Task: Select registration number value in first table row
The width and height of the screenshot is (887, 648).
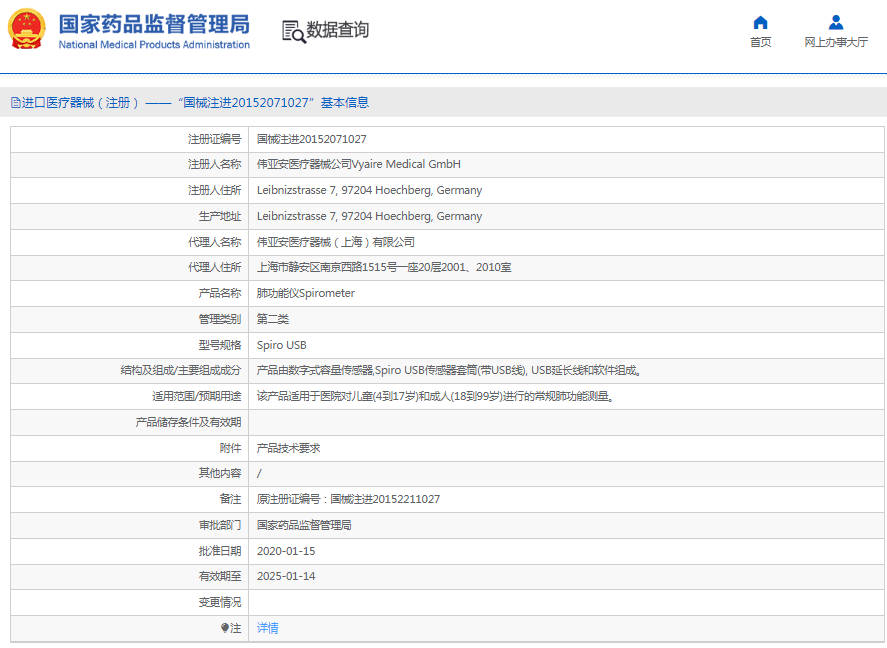Action: [311, 139]
